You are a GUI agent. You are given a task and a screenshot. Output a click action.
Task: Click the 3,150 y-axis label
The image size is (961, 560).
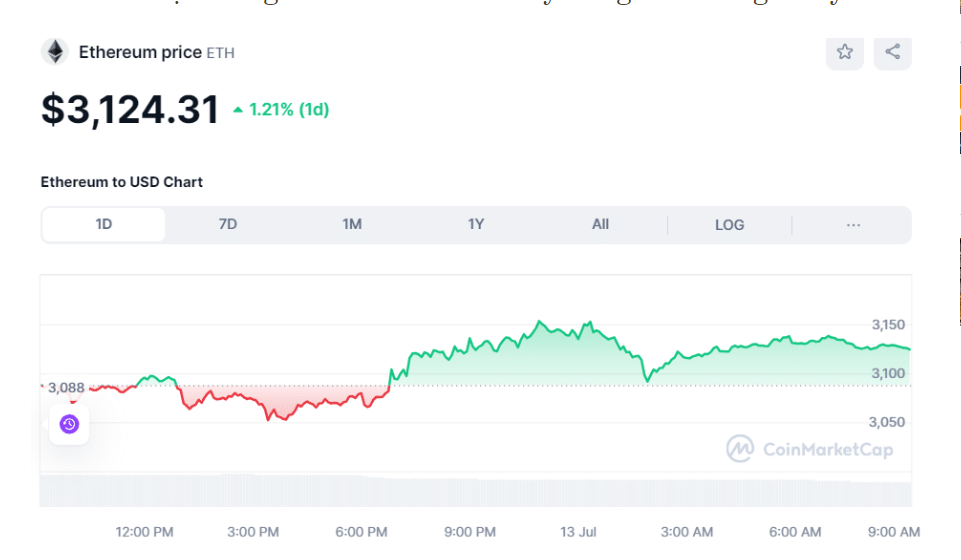tap(888, 325)
